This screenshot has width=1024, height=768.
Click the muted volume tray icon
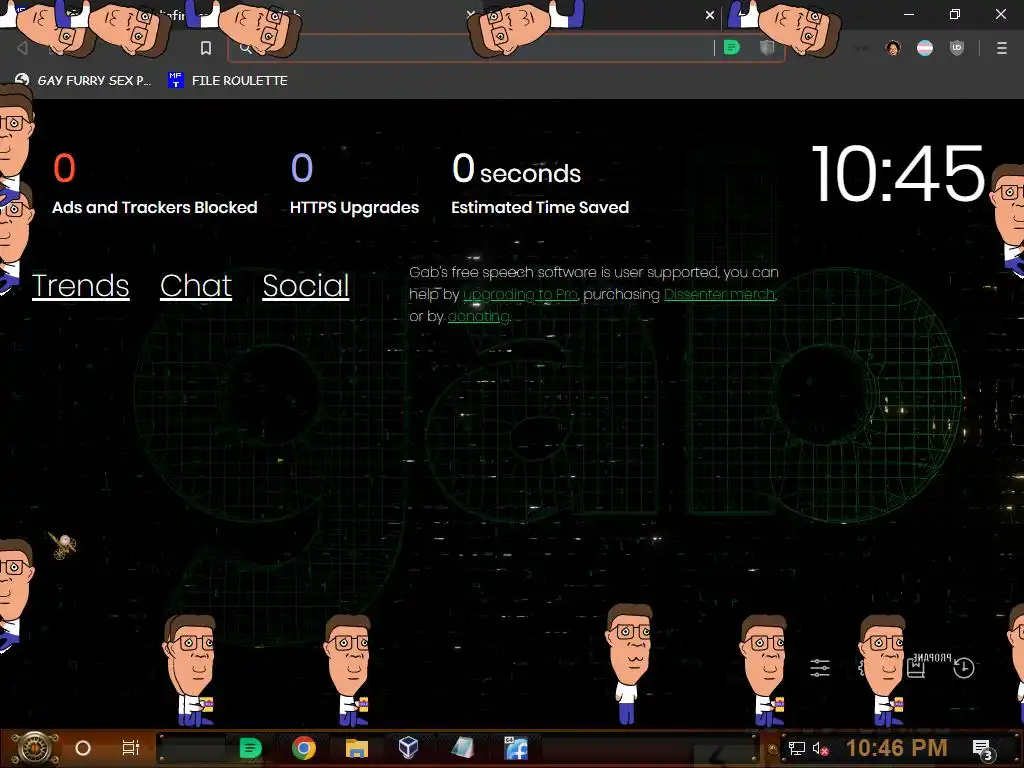(x=820, y=748)
